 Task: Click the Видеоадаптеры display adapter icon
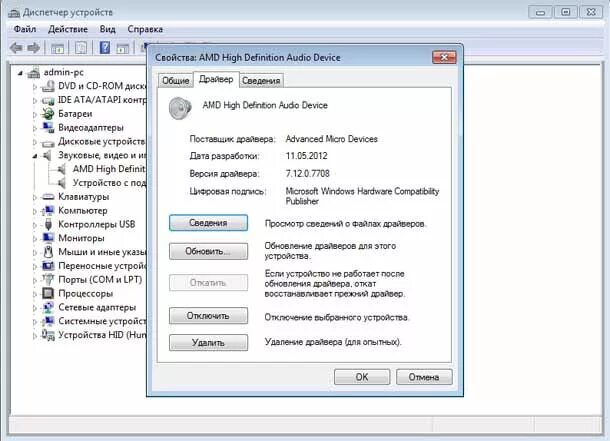[x=48, y=128]
